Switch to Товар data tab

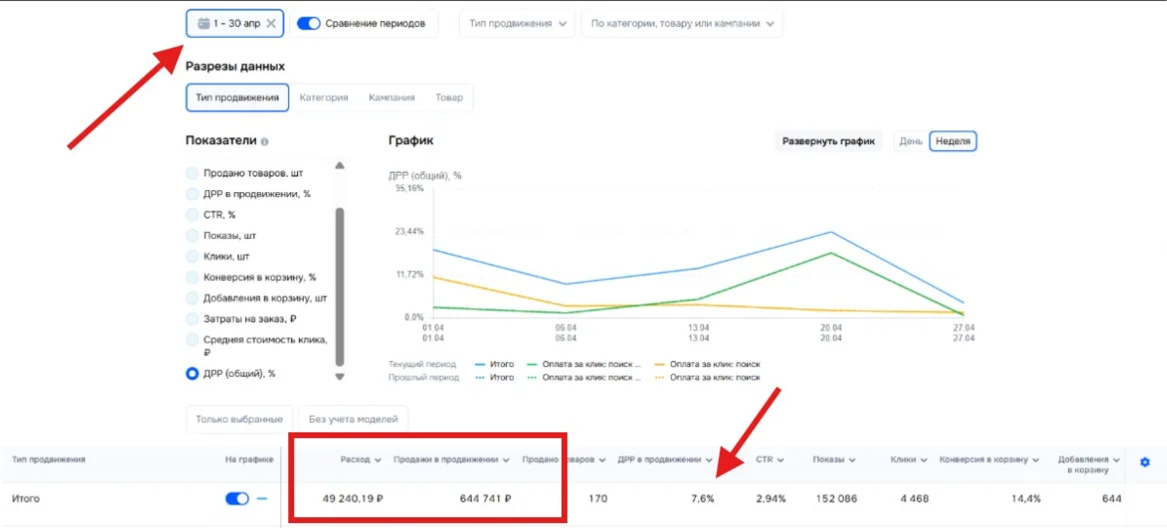point(449,98)
